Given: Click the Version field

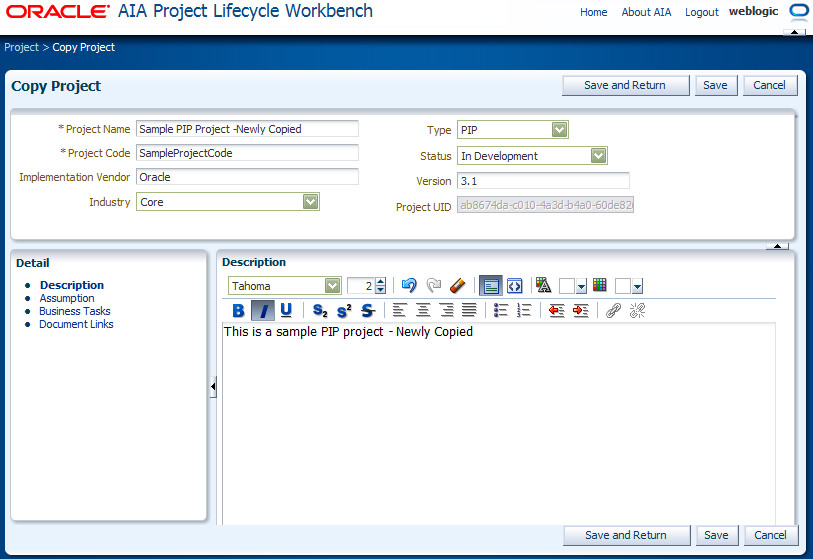Looking at the screenshot, I should (x=543, y=181).
